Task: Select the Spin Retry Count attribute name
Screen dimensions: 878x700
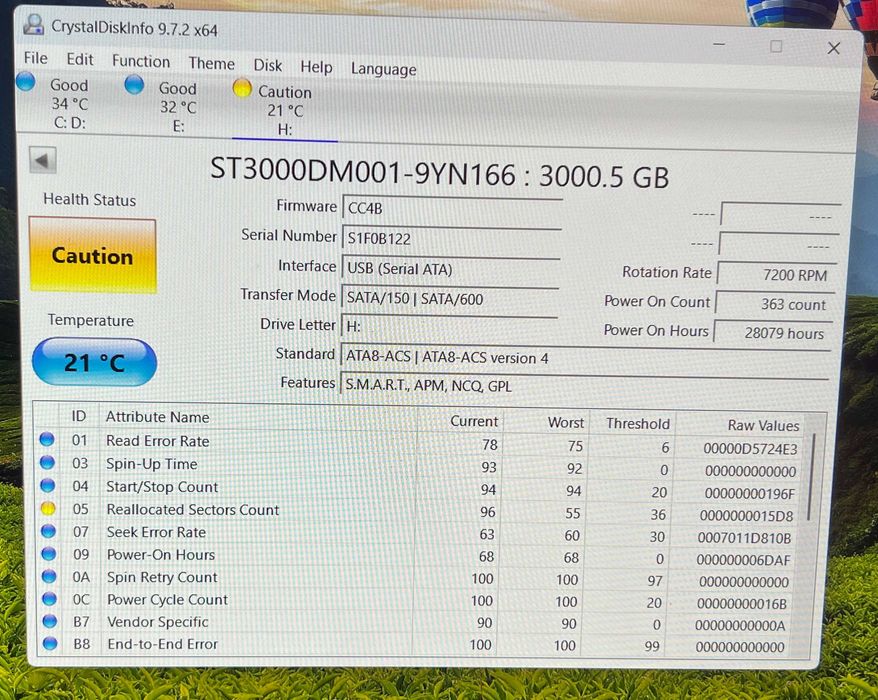Action: (x=162, y=577)
